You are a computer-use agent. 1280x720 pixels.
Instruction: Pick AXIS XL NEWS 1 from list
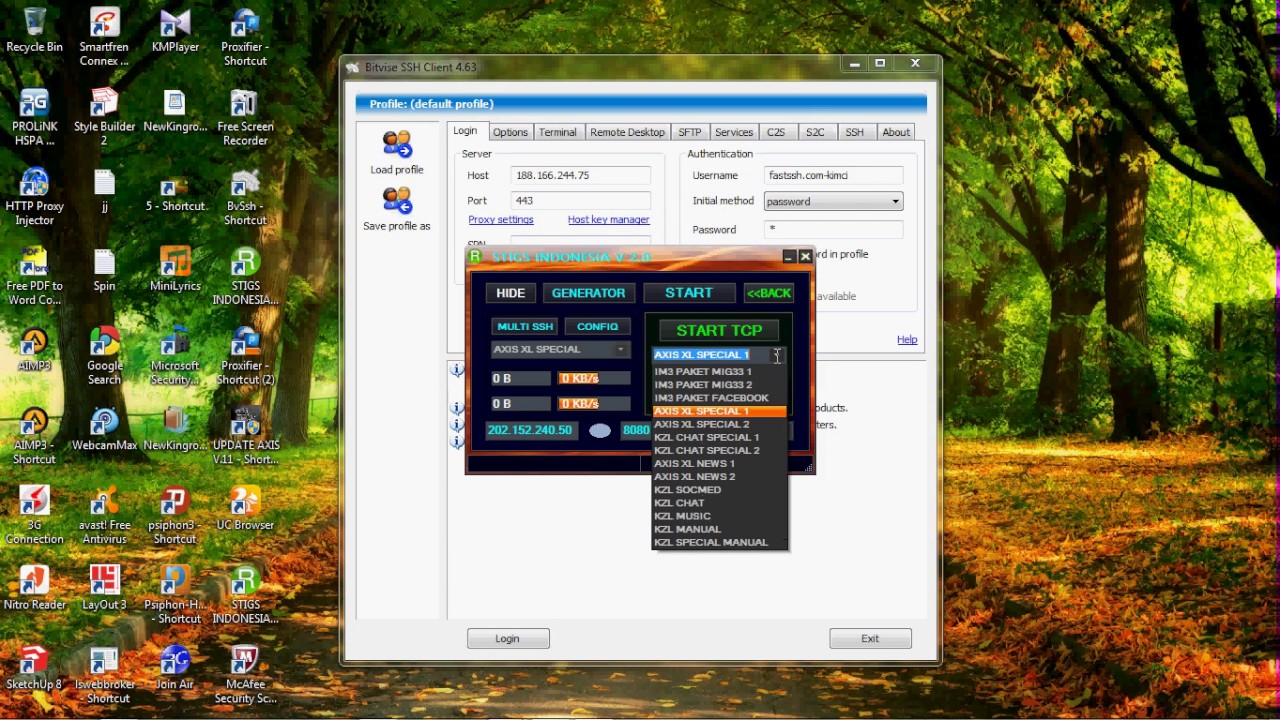pos(719,463)
